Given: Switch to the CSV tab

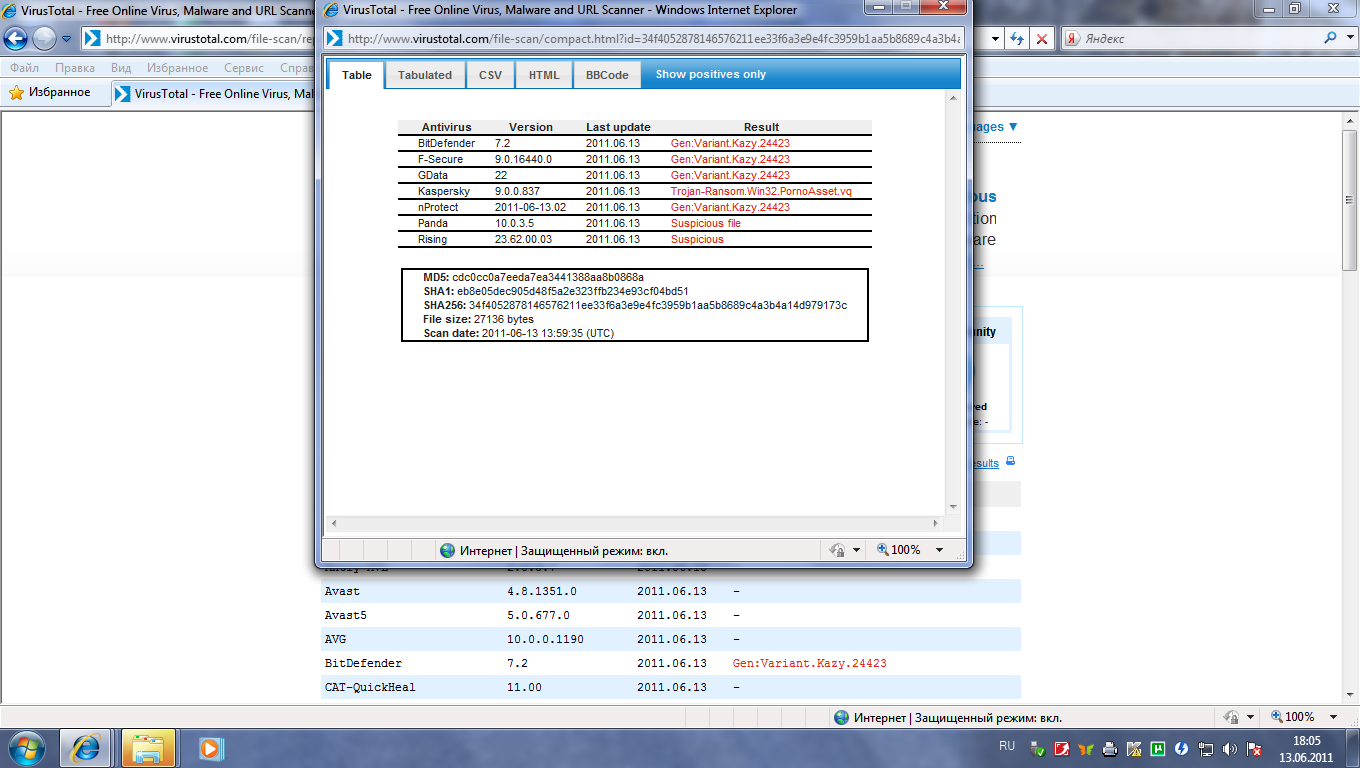Looking at the screenshot, I should pyautogui.click(x=490, y=75).
